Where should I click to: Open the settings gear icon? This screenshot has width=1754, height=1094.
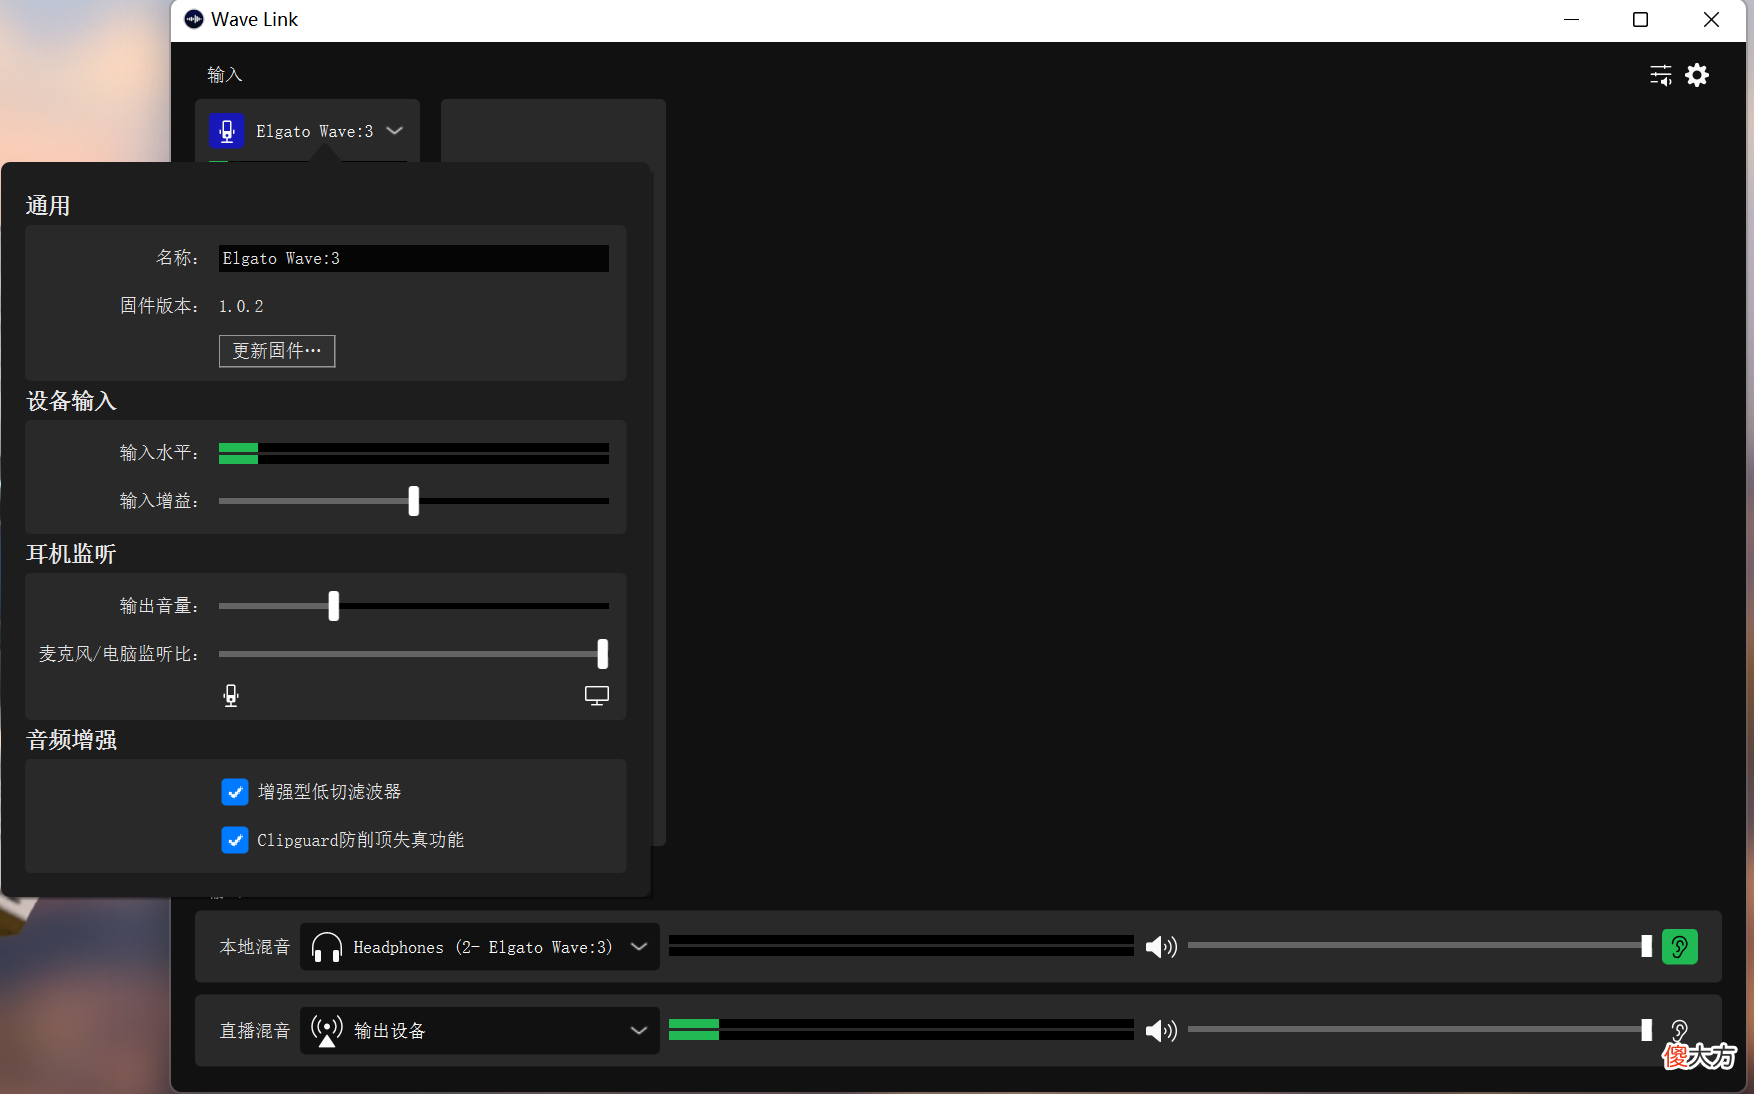1697,75
